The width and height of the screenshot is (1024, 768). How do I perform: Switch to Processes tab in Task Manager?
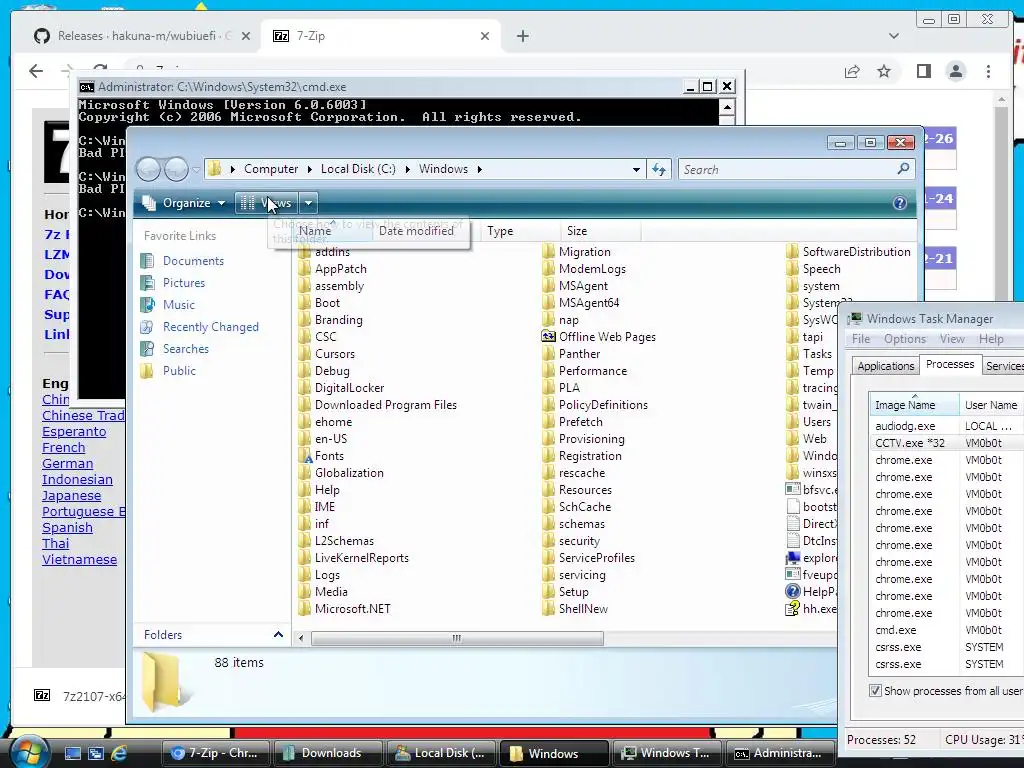tap(950, 364)
